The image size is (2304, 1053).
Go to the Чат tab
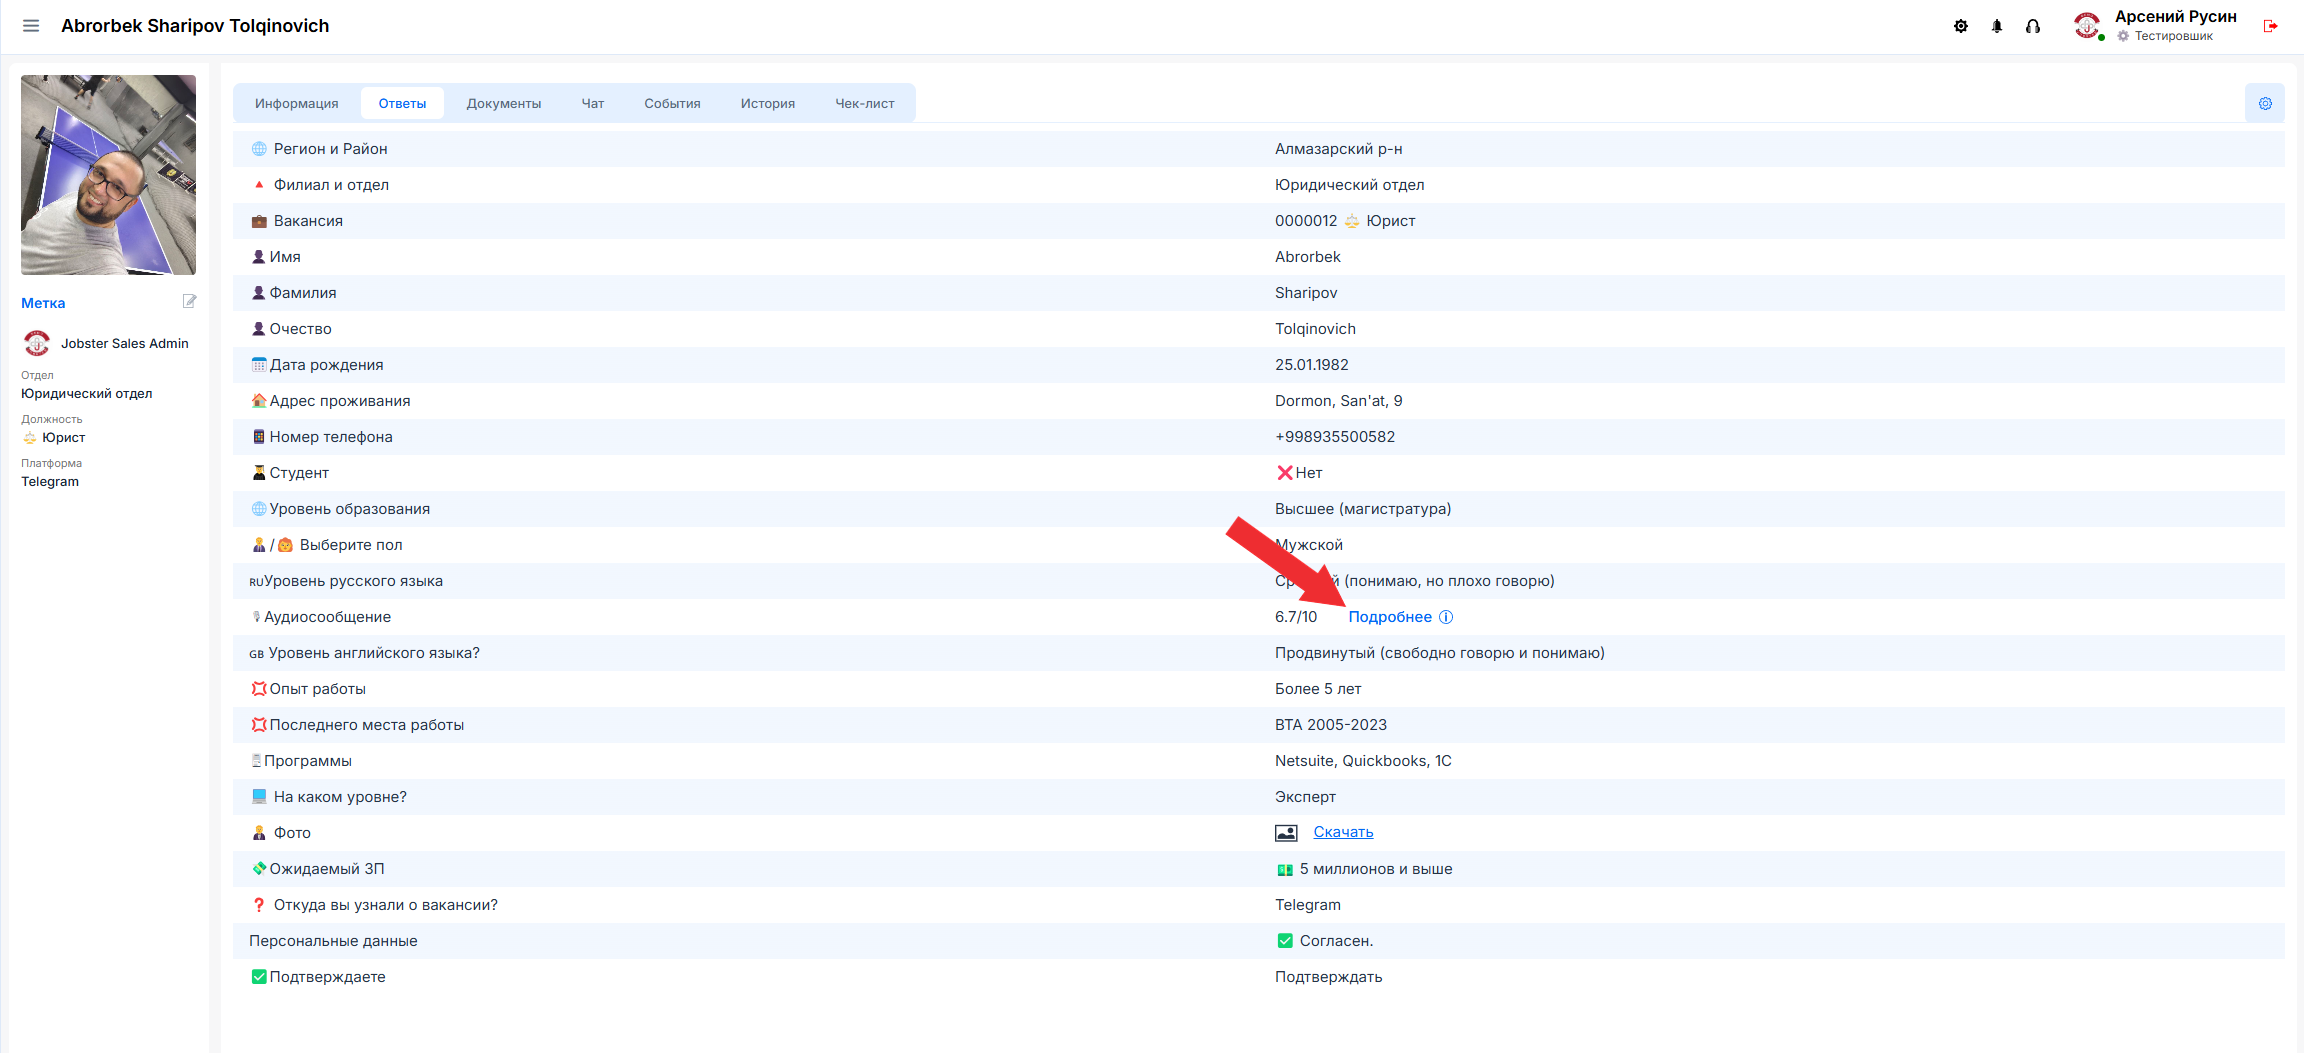click(x=593, y=103)
